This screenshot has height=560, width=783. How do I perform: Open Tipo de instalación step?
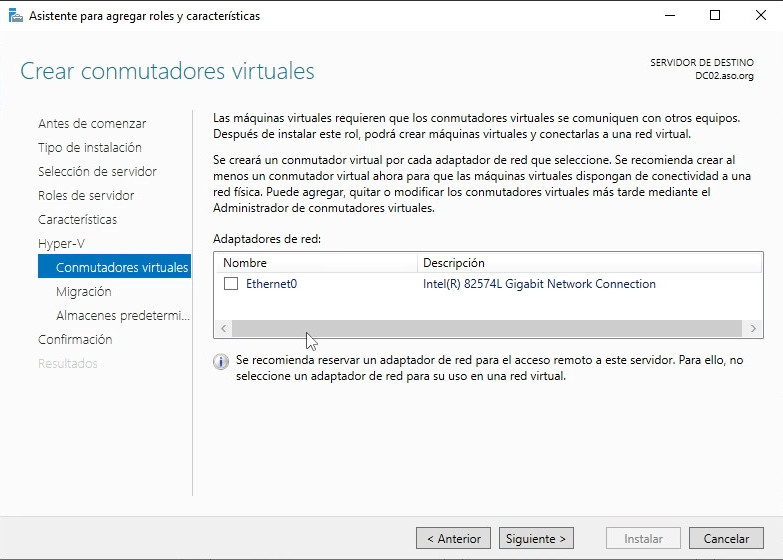91,148
